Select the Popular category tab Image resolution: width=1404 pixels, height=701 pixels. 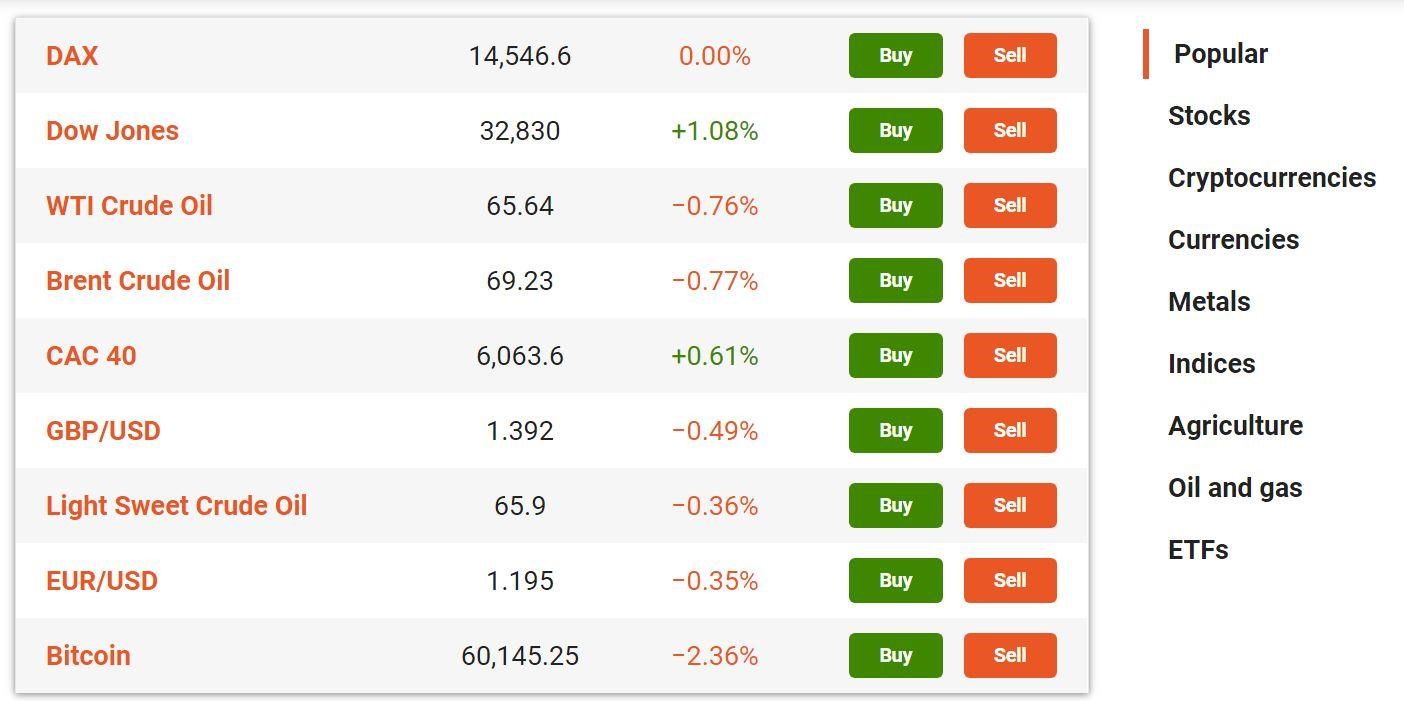coord(1220,54)
